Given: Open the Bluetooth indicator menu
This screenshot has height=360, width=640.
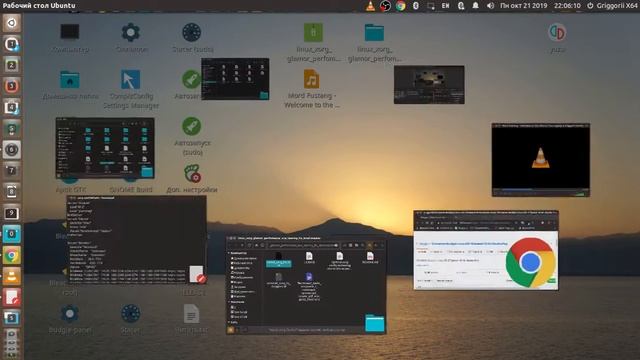Looking at the screenshot, I should pyautogui.click(x=416, y=6).
